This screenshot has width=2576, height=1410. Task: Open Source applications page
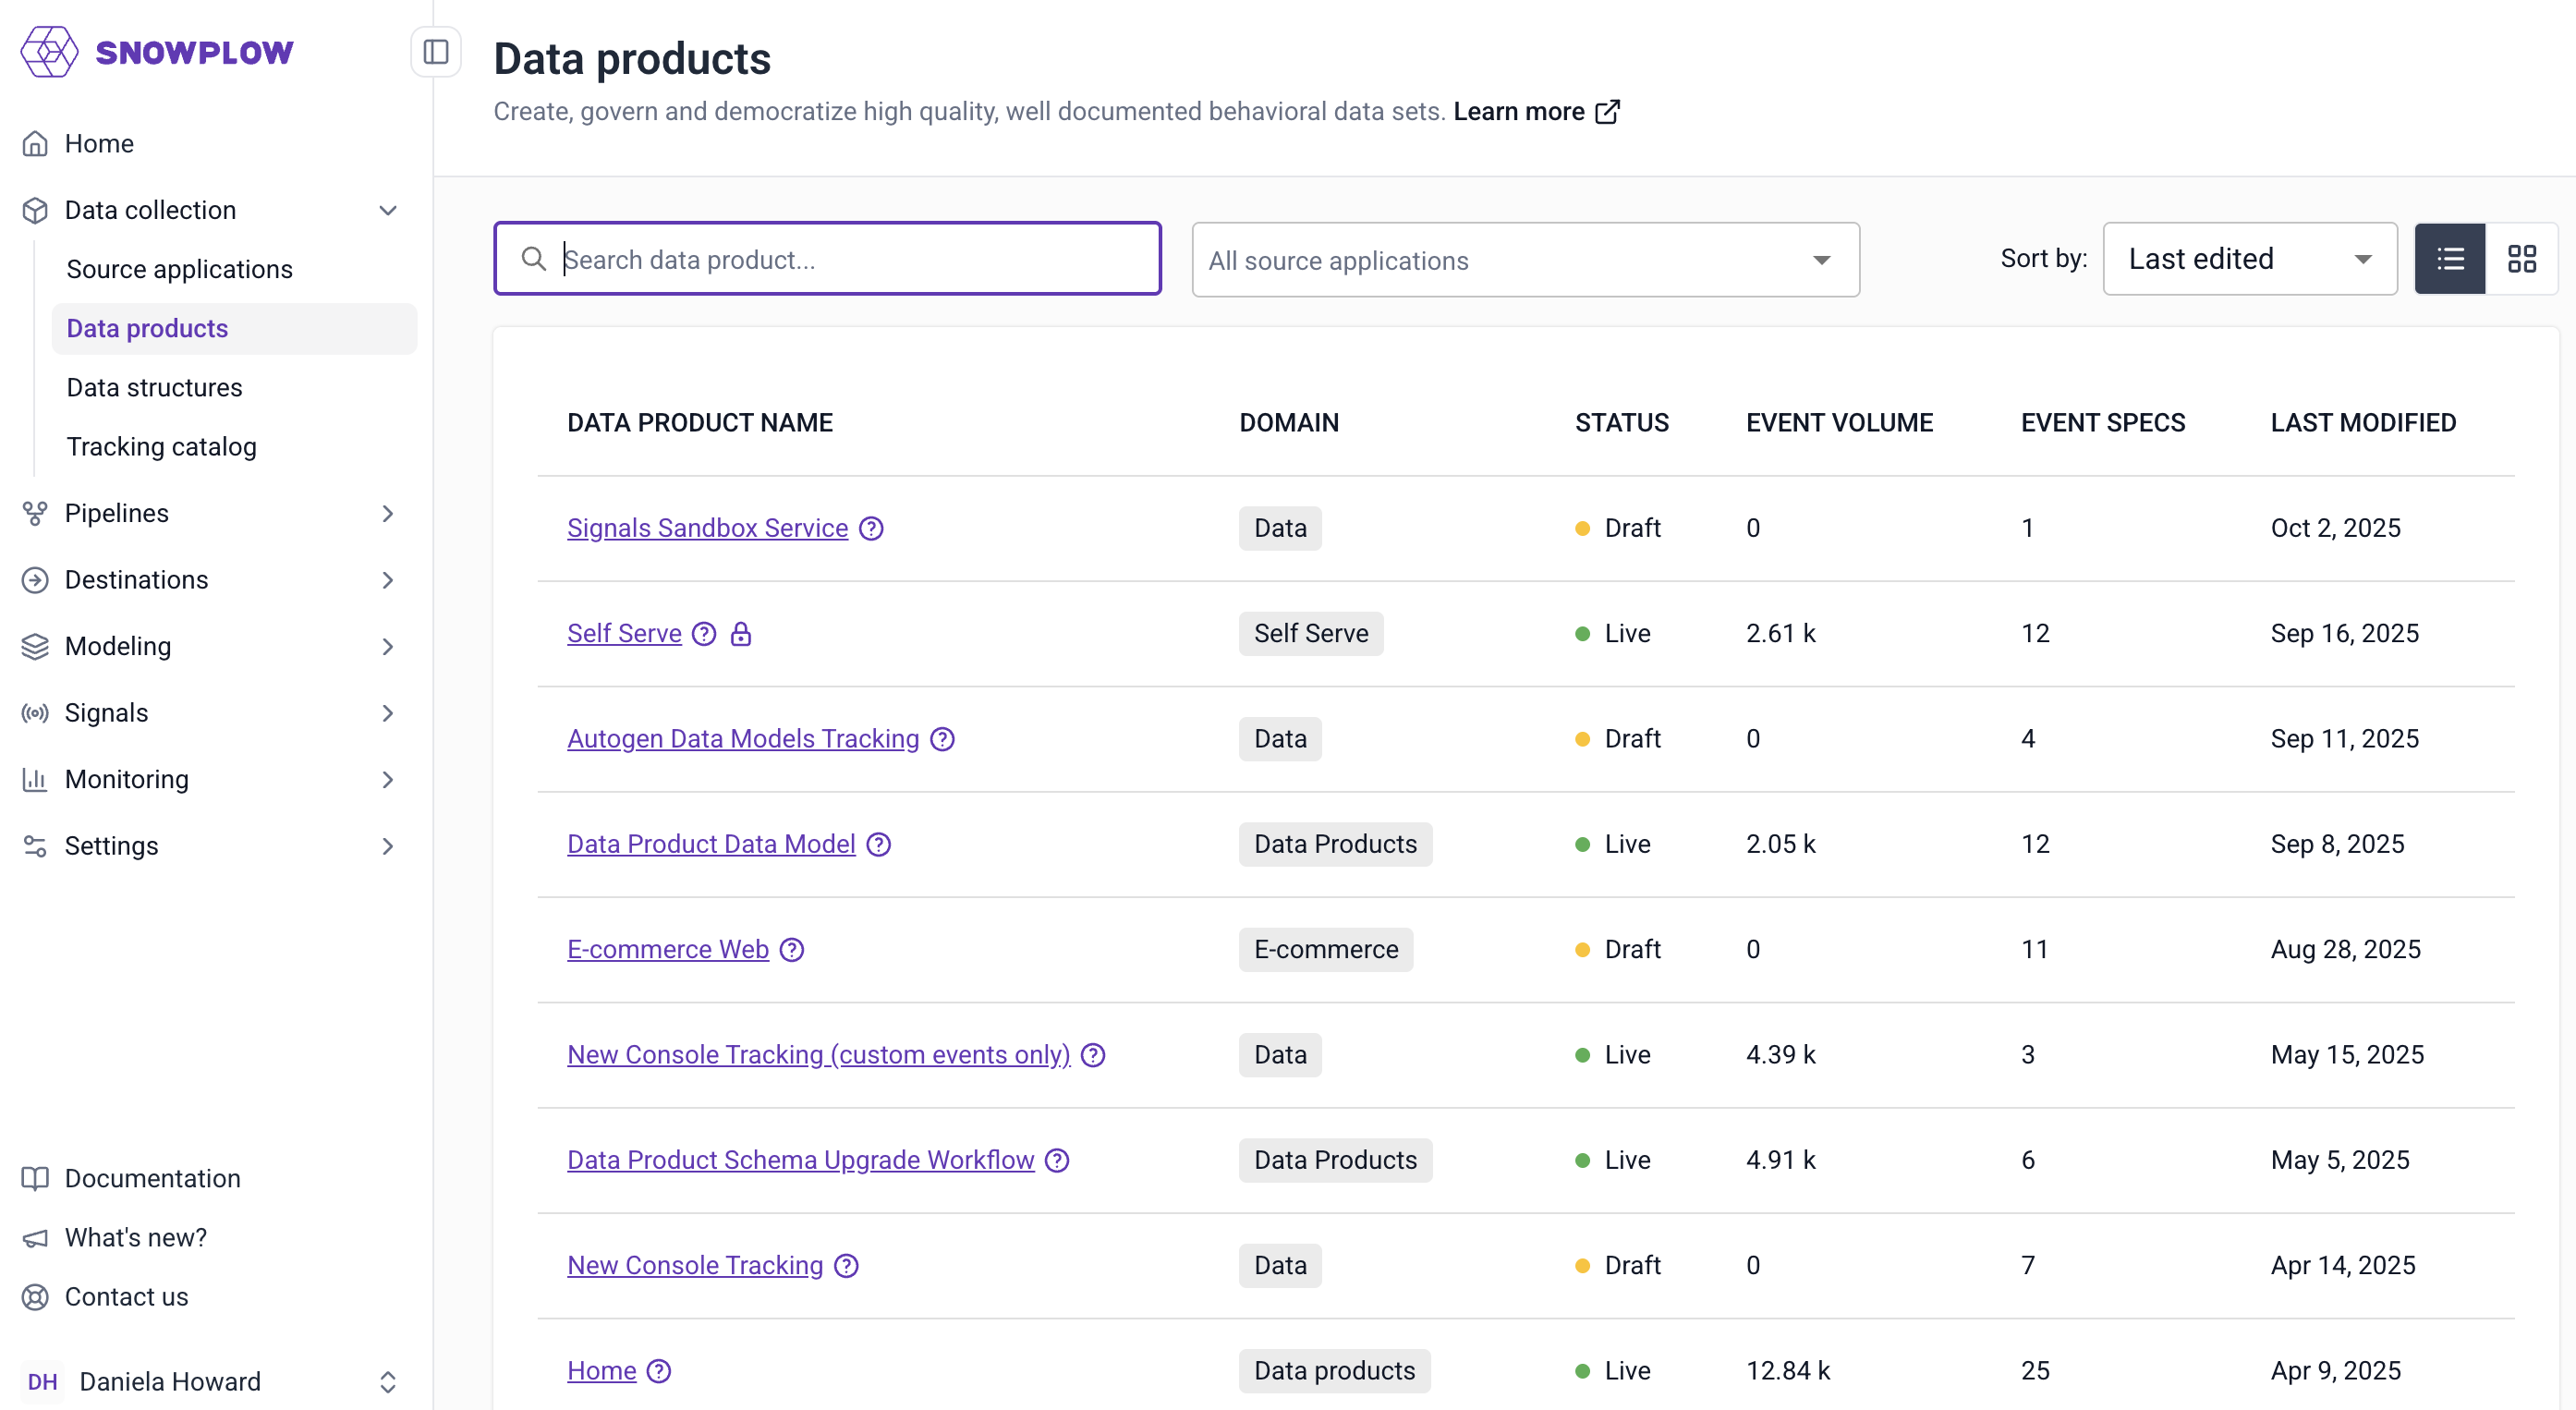click(180, 269)
